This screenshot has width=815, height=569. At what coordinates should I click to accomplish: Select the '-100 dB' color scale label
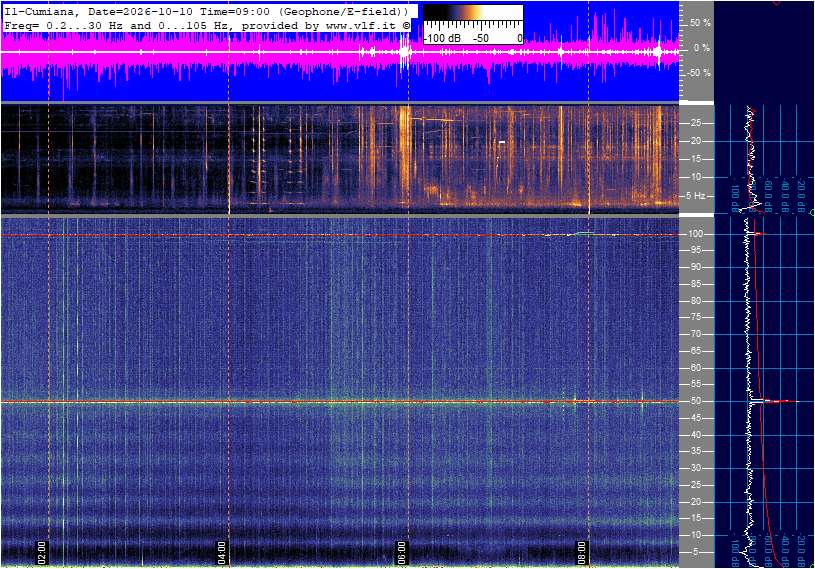coord(442,38)
